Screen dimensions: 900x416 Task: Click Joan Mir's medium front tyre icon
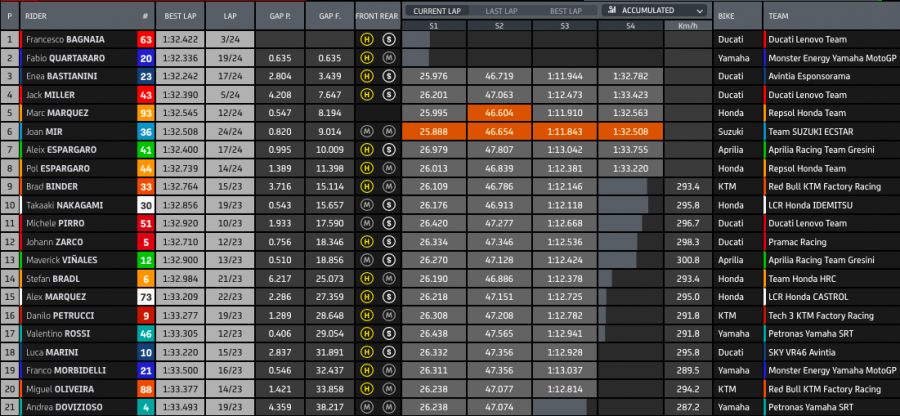tap(366, 131)
